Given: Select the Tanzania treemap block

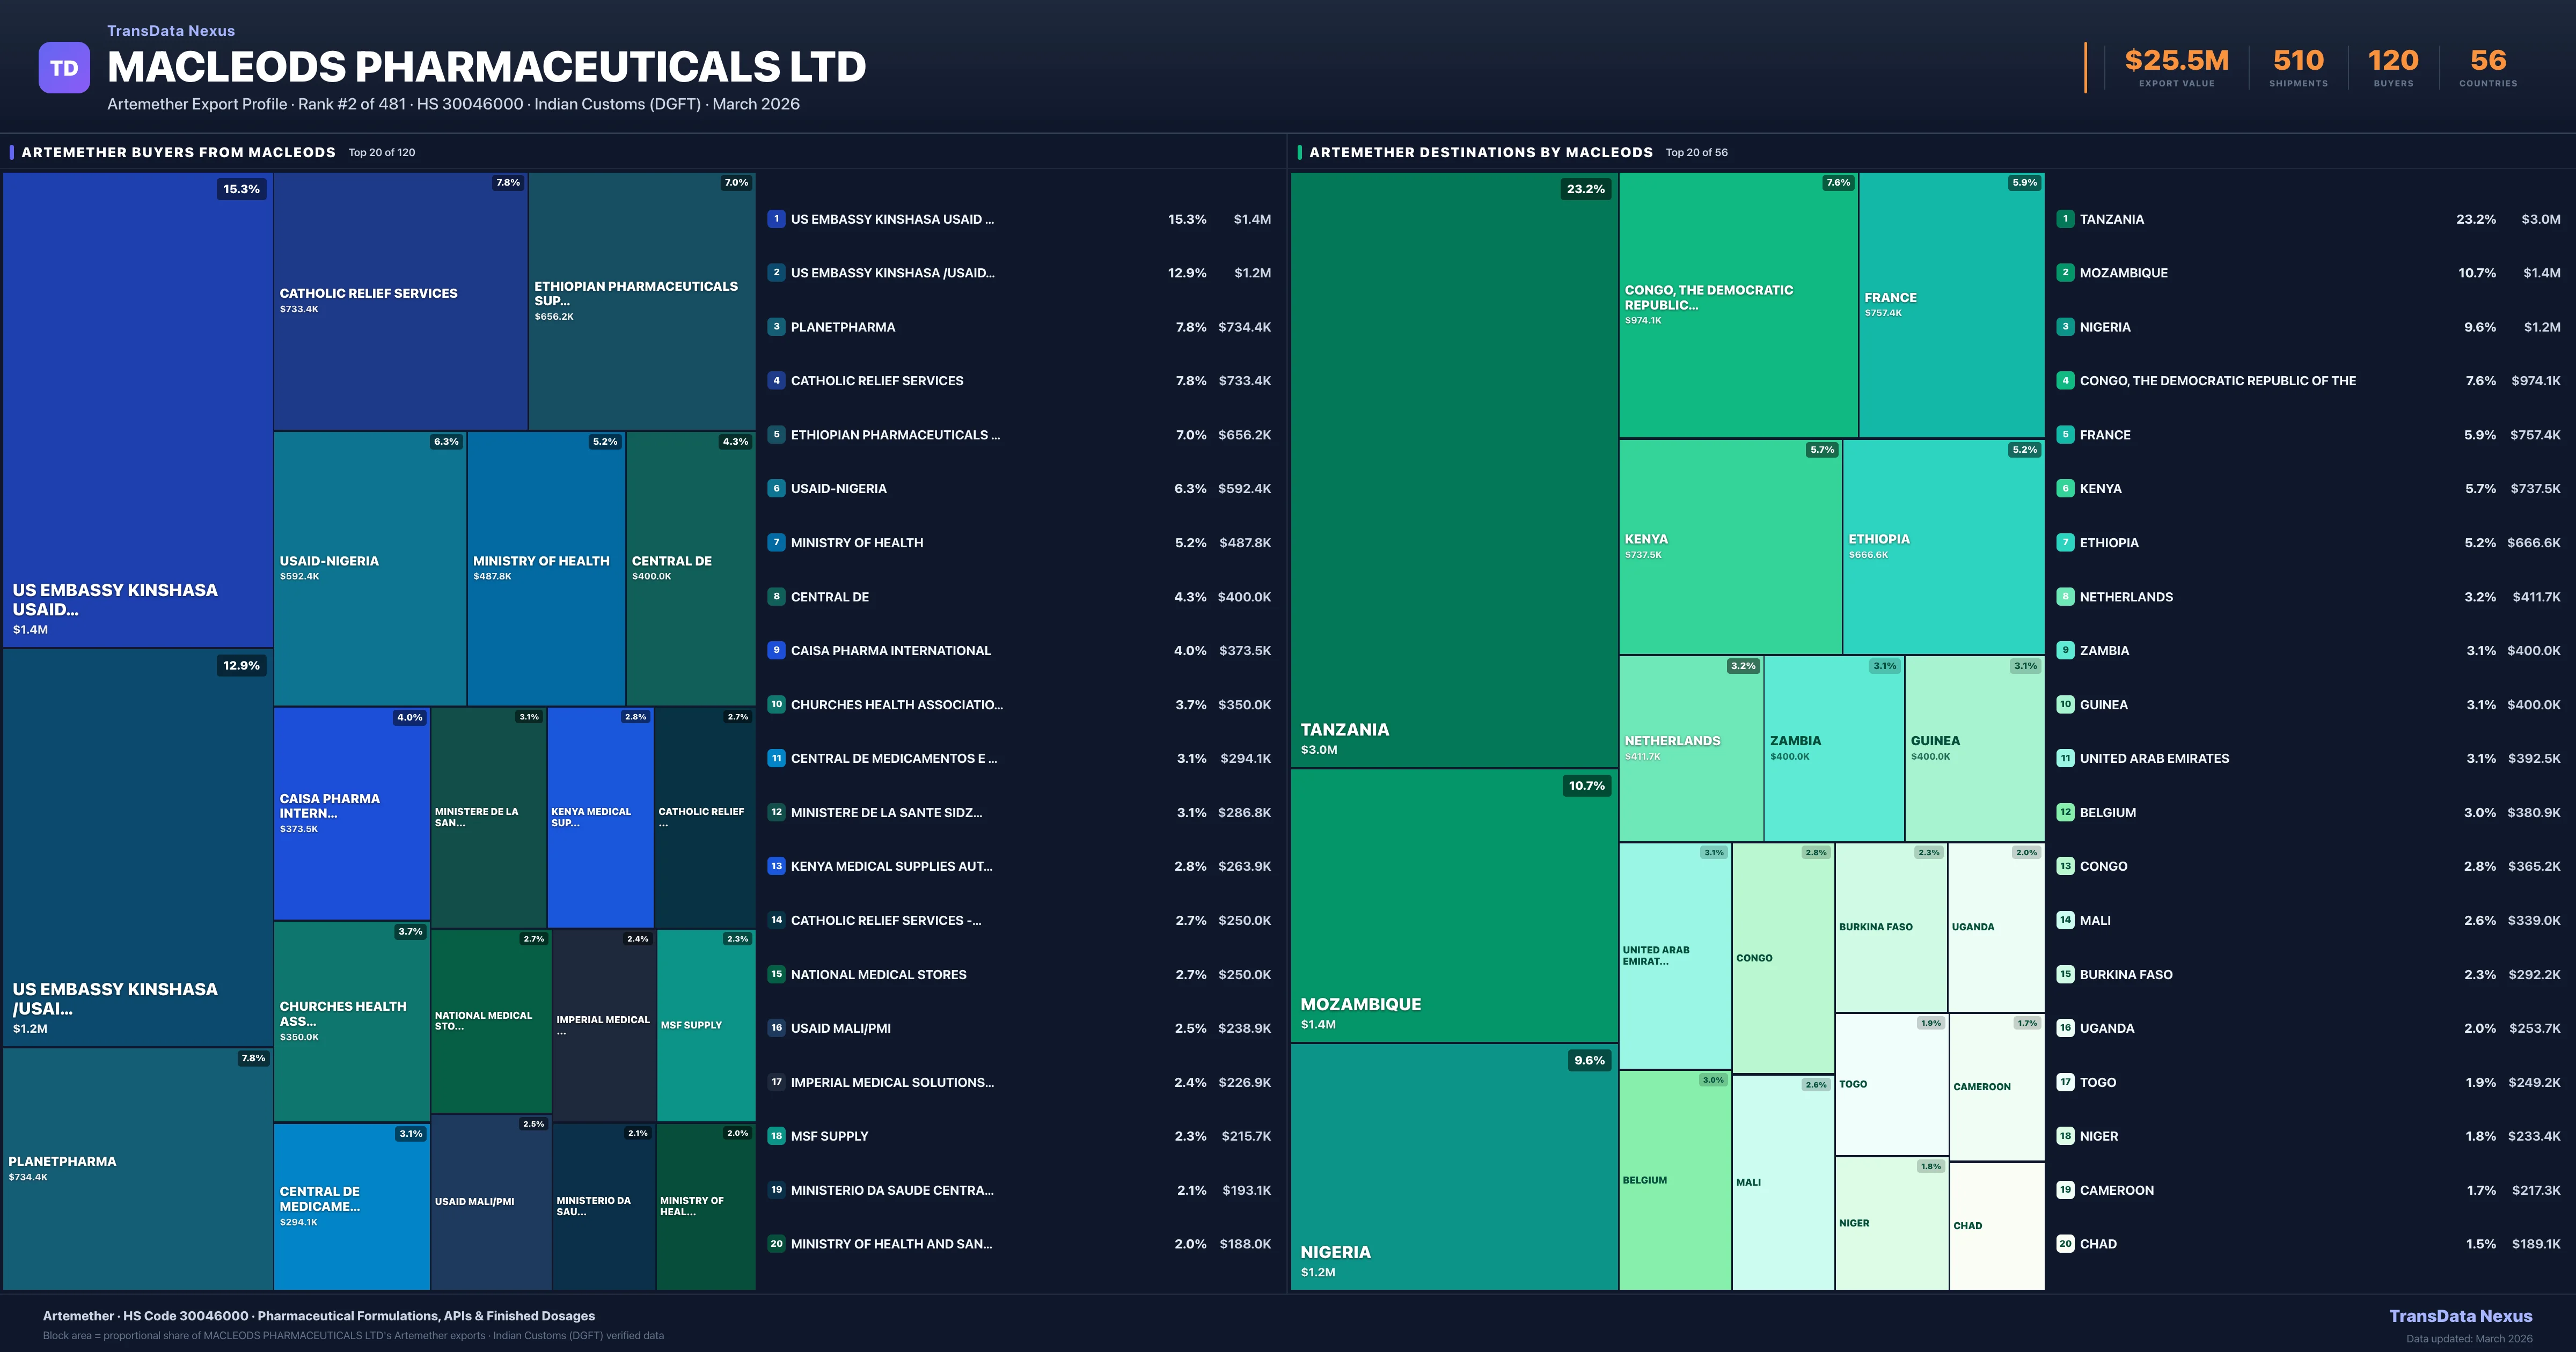Looking at the screenshot, I should coord(1450,470).
